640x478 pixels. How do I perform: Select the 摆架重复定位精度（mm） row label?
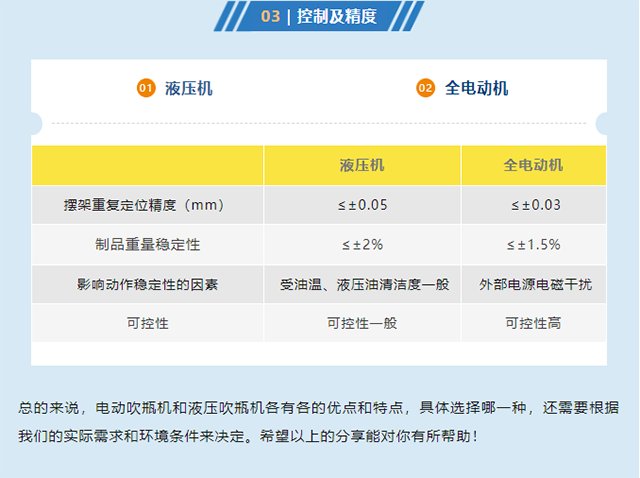[148, 205]
